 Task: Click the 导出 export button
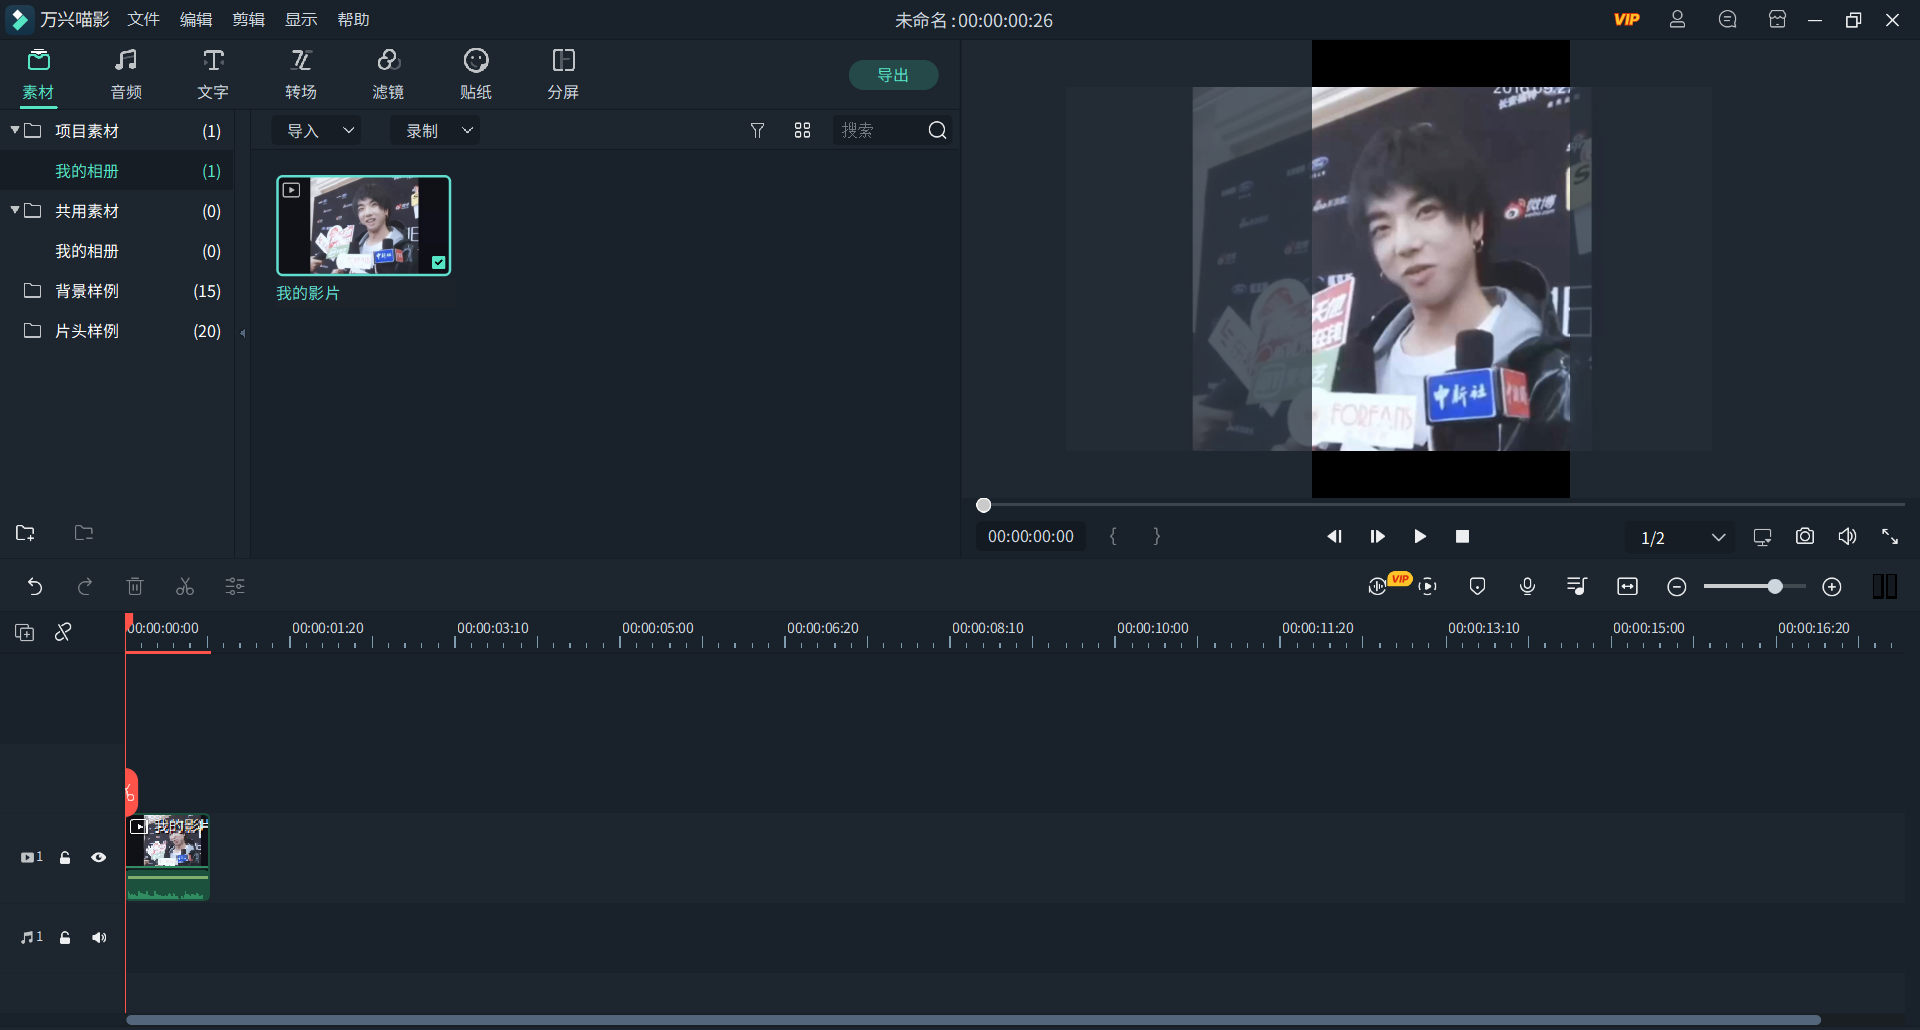coord(892,75)
